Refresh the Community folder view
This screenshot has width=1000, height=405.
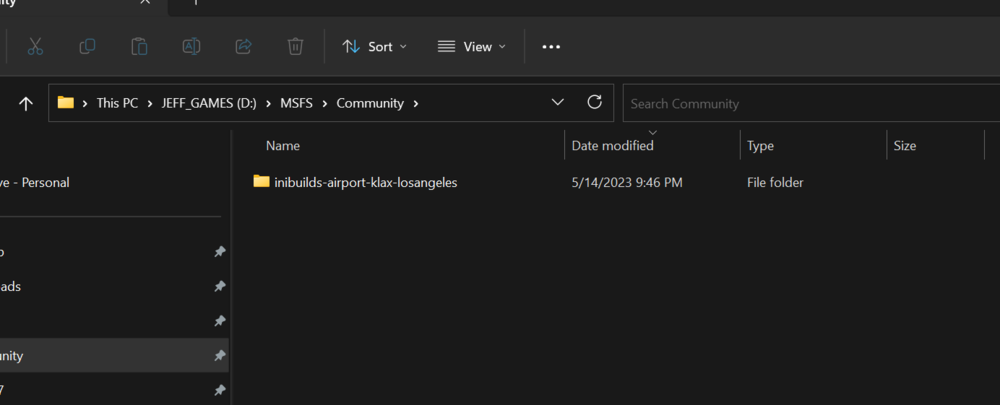(x=594, y=102)
